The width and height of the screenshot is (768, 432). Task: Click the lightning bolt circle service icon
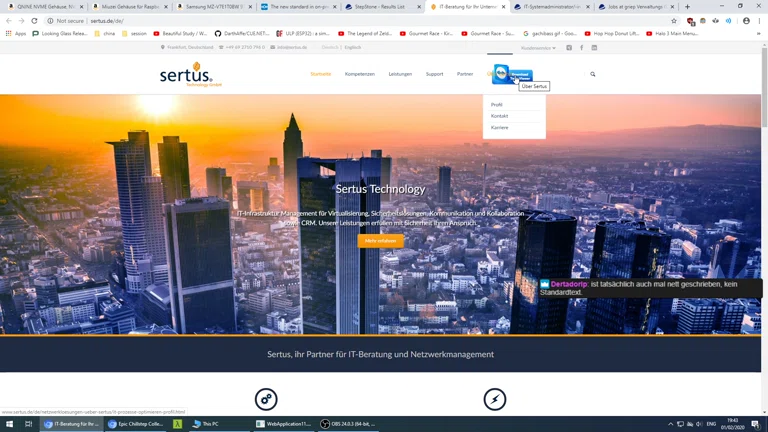[495, 399]
